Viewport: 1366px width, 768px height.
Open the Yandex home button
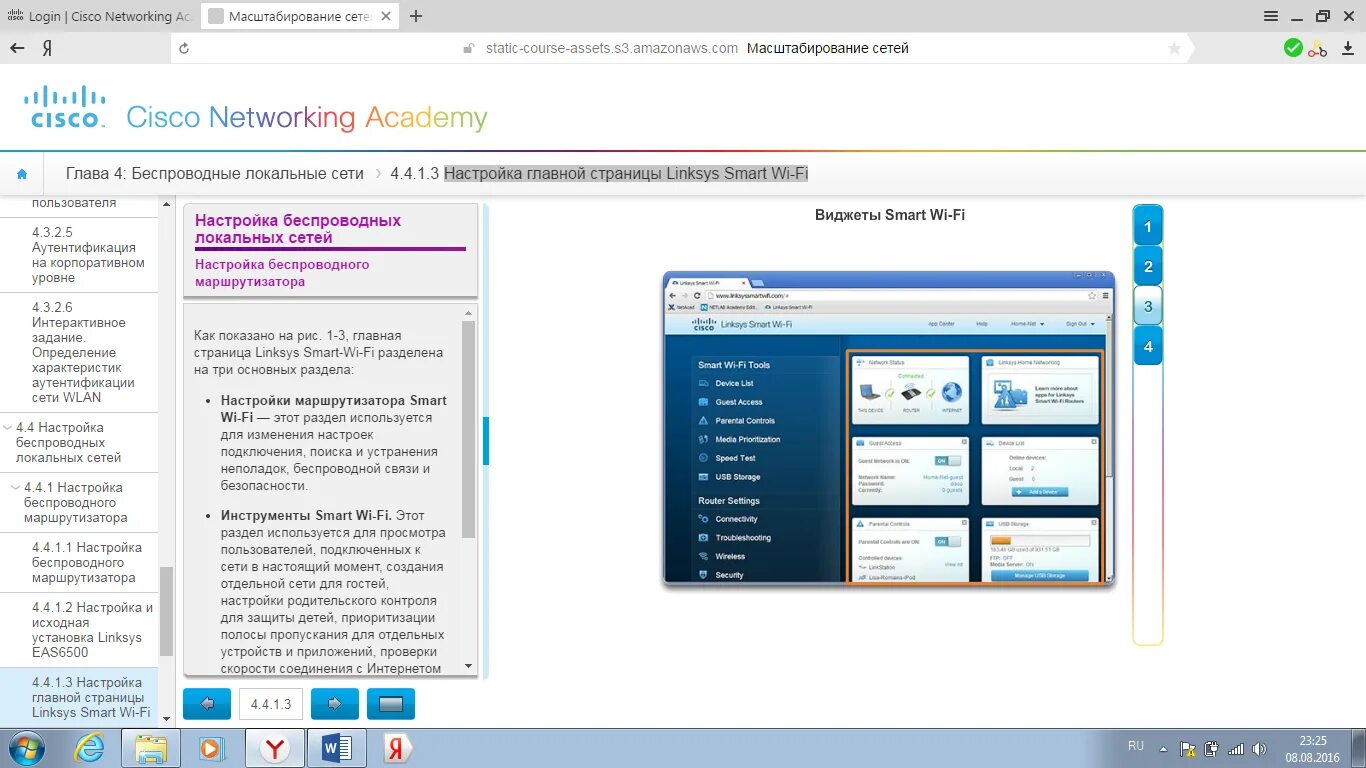pyautogui.click(x=47, y=48)
